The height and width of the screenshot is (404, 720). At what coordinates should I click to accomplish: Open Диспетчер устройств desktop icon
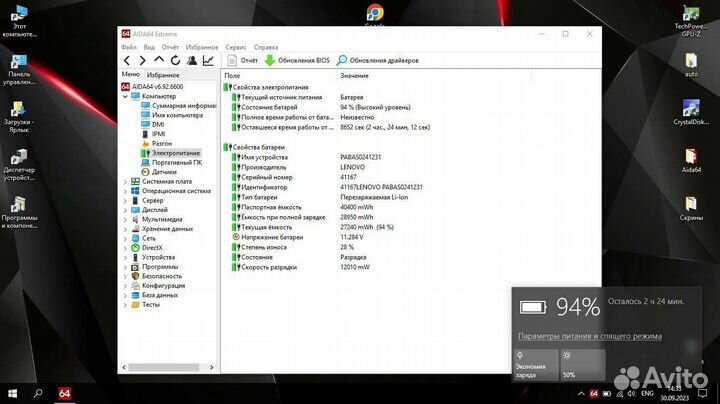pyautogui.click(x=19, y=165)
